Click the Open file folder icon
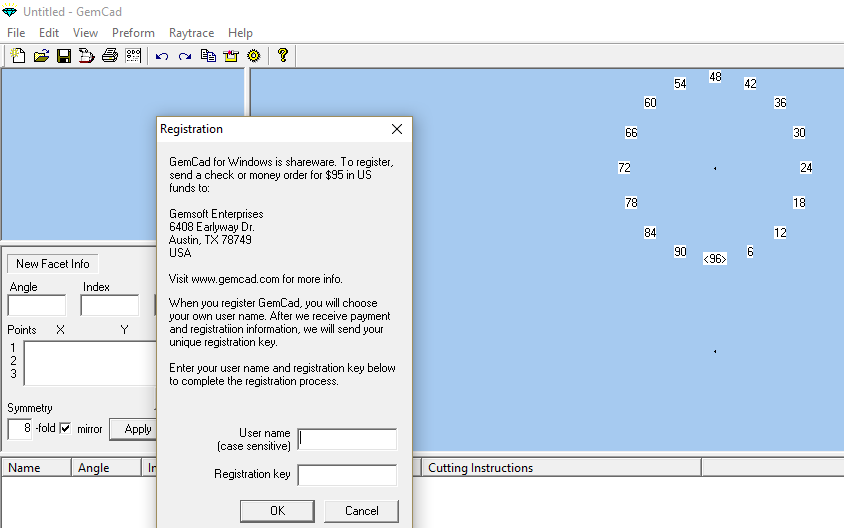 point(41,55)
